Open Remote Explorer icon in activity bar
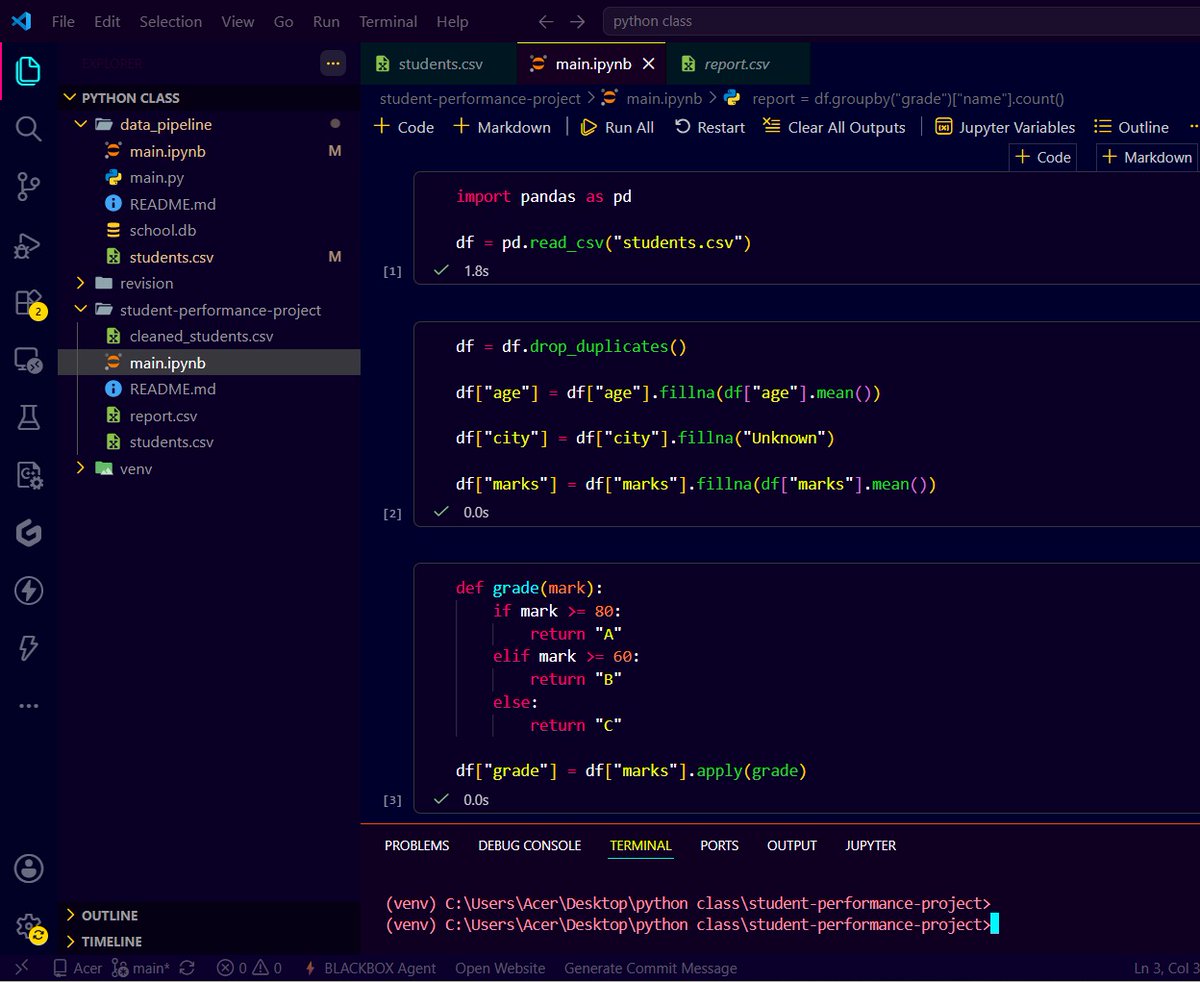Image resolution: width=1200 pixels, height=982 pixels. pyautogui.click(x=28, y=360)
